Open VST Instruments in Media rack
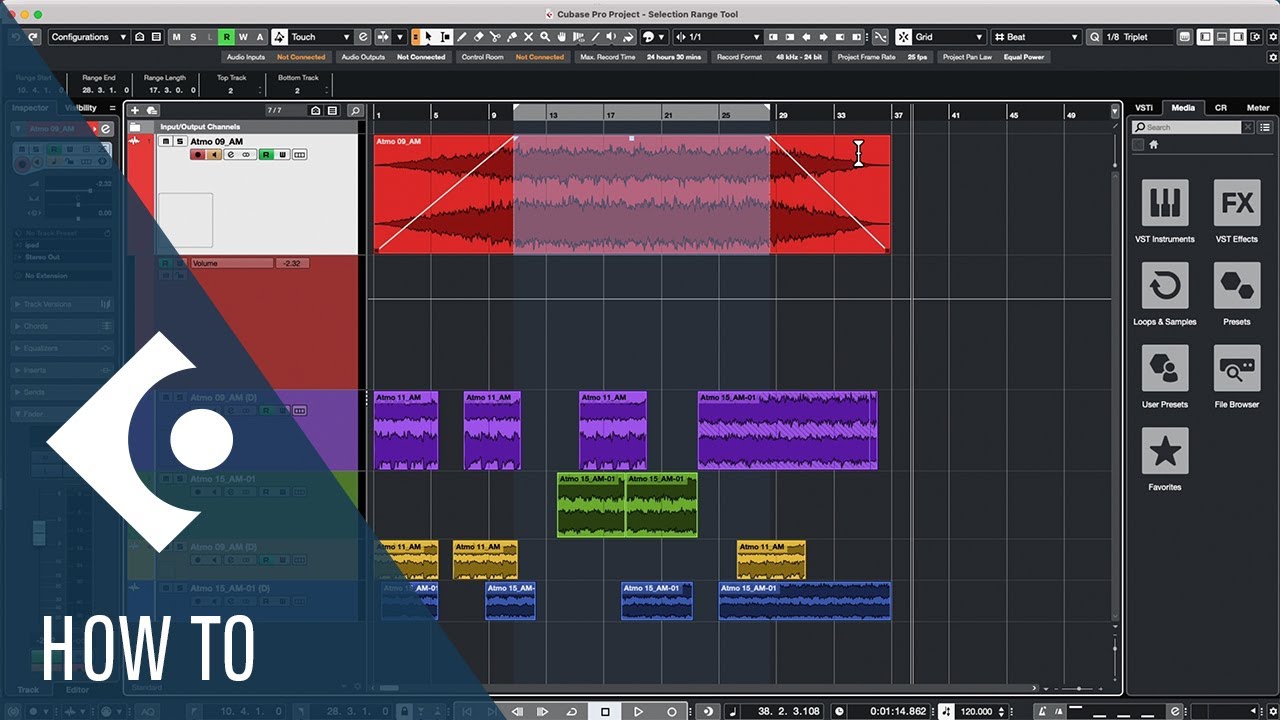Image resolution: width=1280 pixels, height=720 pixels. (1165, 203)
